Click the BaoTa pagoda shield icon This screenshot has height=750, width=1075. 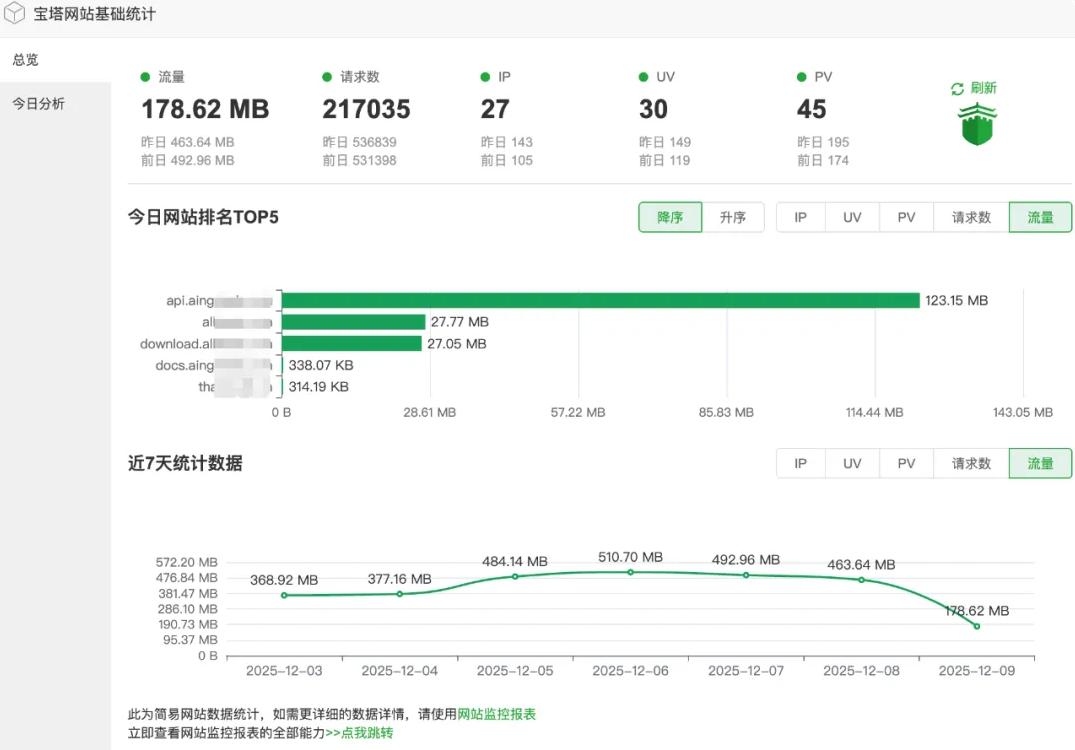click(x=975, y=125)
